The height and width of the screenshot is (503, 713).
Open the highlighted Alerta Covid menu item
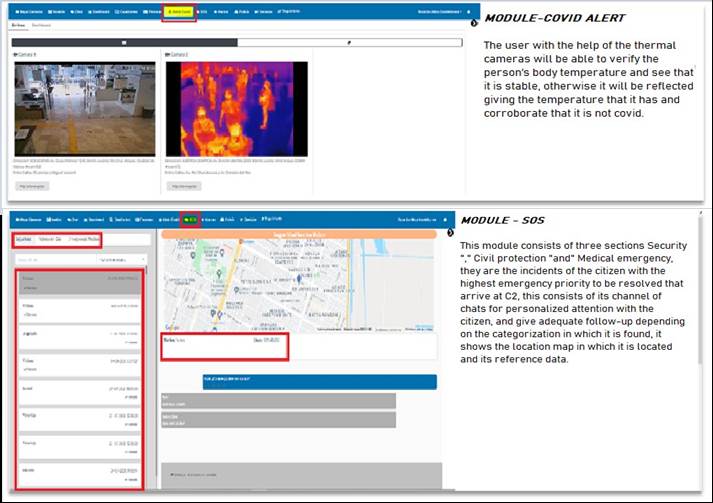pos(178,12)
